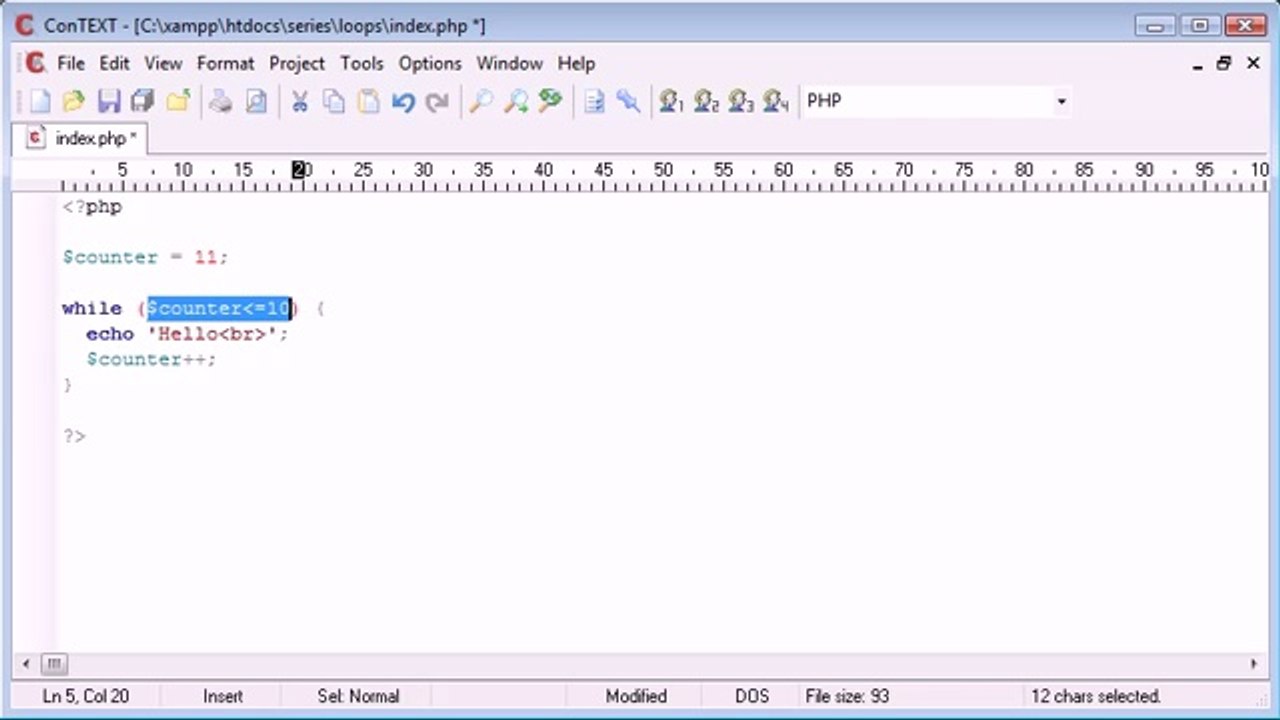Click the horizontal scrollbar thumb
This screenshot has height=720, width=1280.
click(x=54, y=664)
